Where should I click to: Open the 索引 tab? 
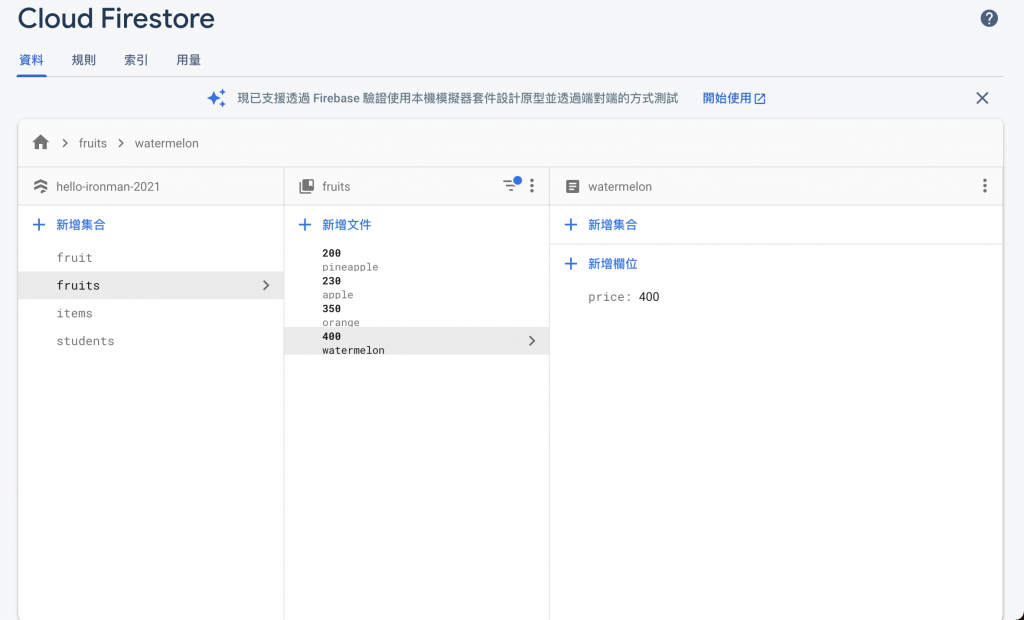pyautogui.click(x=136, y=60)
